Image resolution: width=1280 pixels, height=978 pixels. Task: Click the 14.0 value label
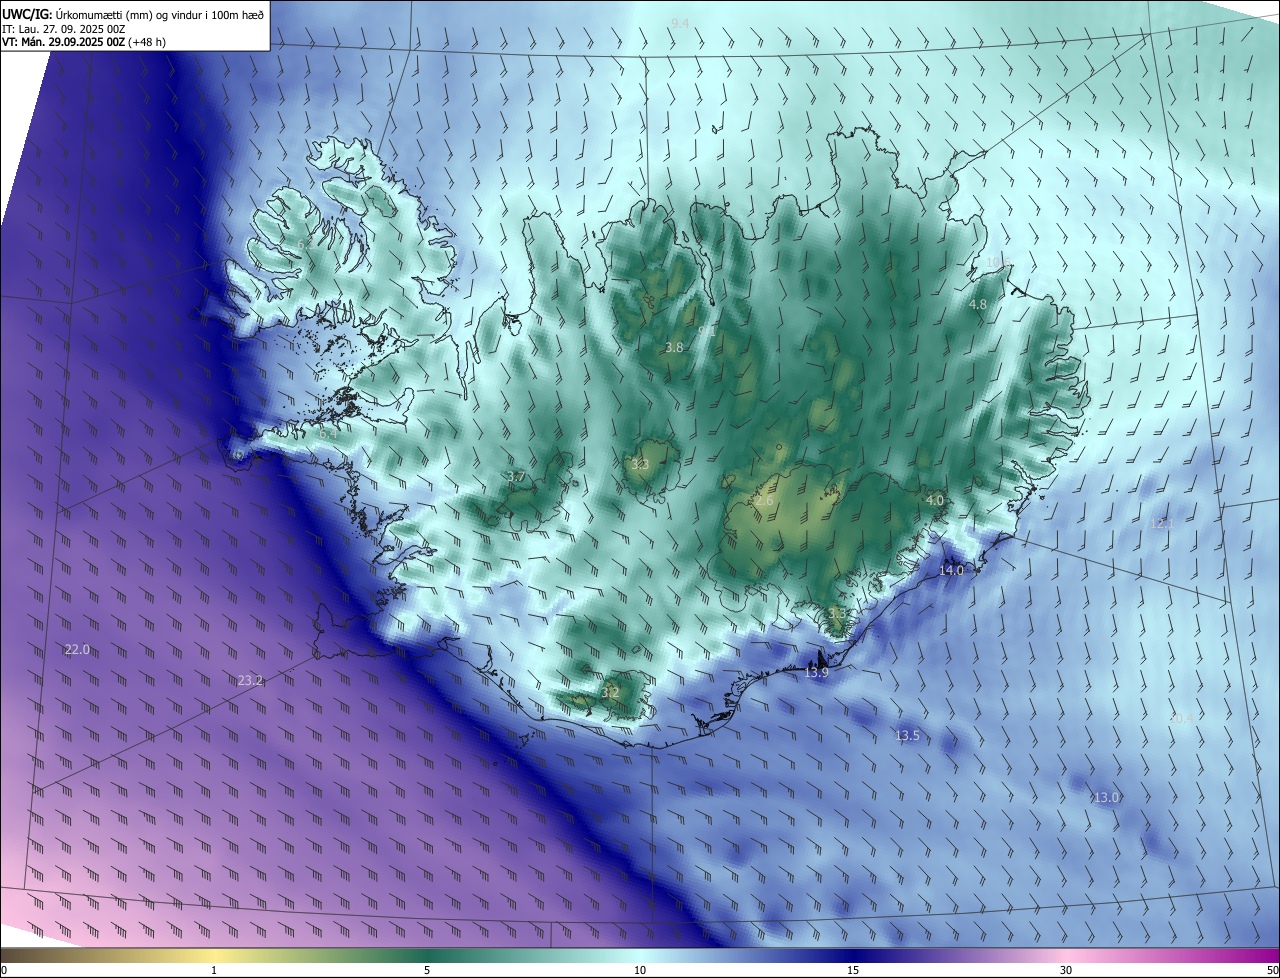click(x=952, y=570)
